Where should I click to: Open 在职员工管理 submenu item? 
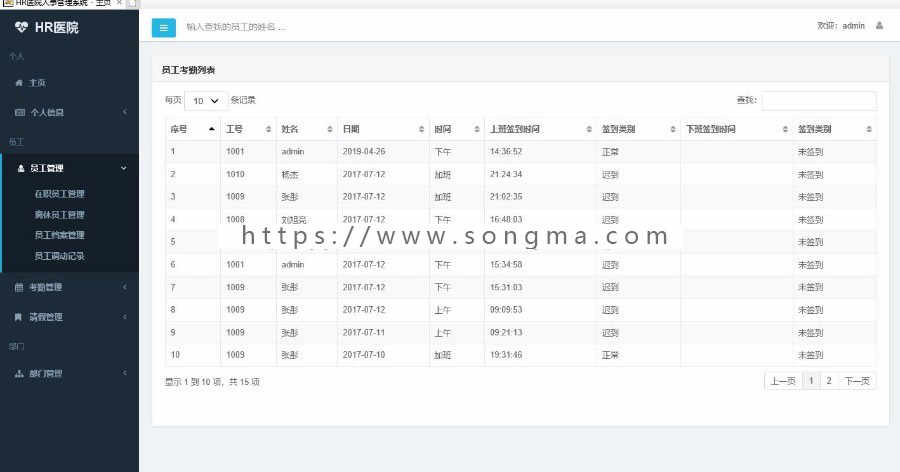[60, 194]
